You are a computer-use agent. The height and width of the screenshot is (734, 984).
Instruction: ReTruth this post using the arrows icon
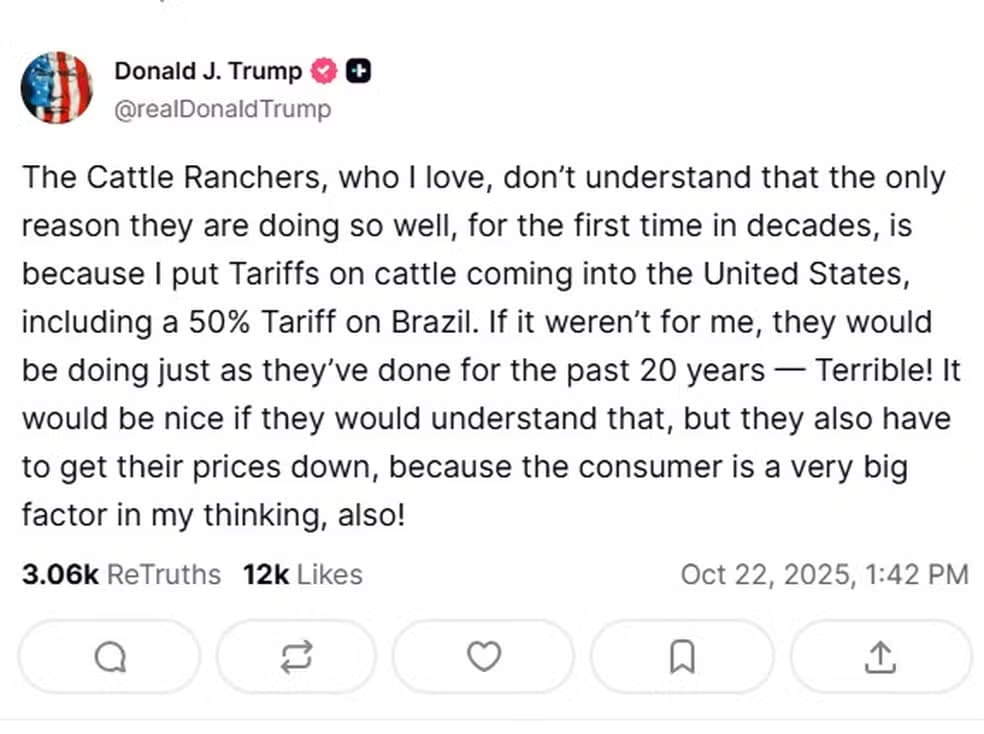297,657
